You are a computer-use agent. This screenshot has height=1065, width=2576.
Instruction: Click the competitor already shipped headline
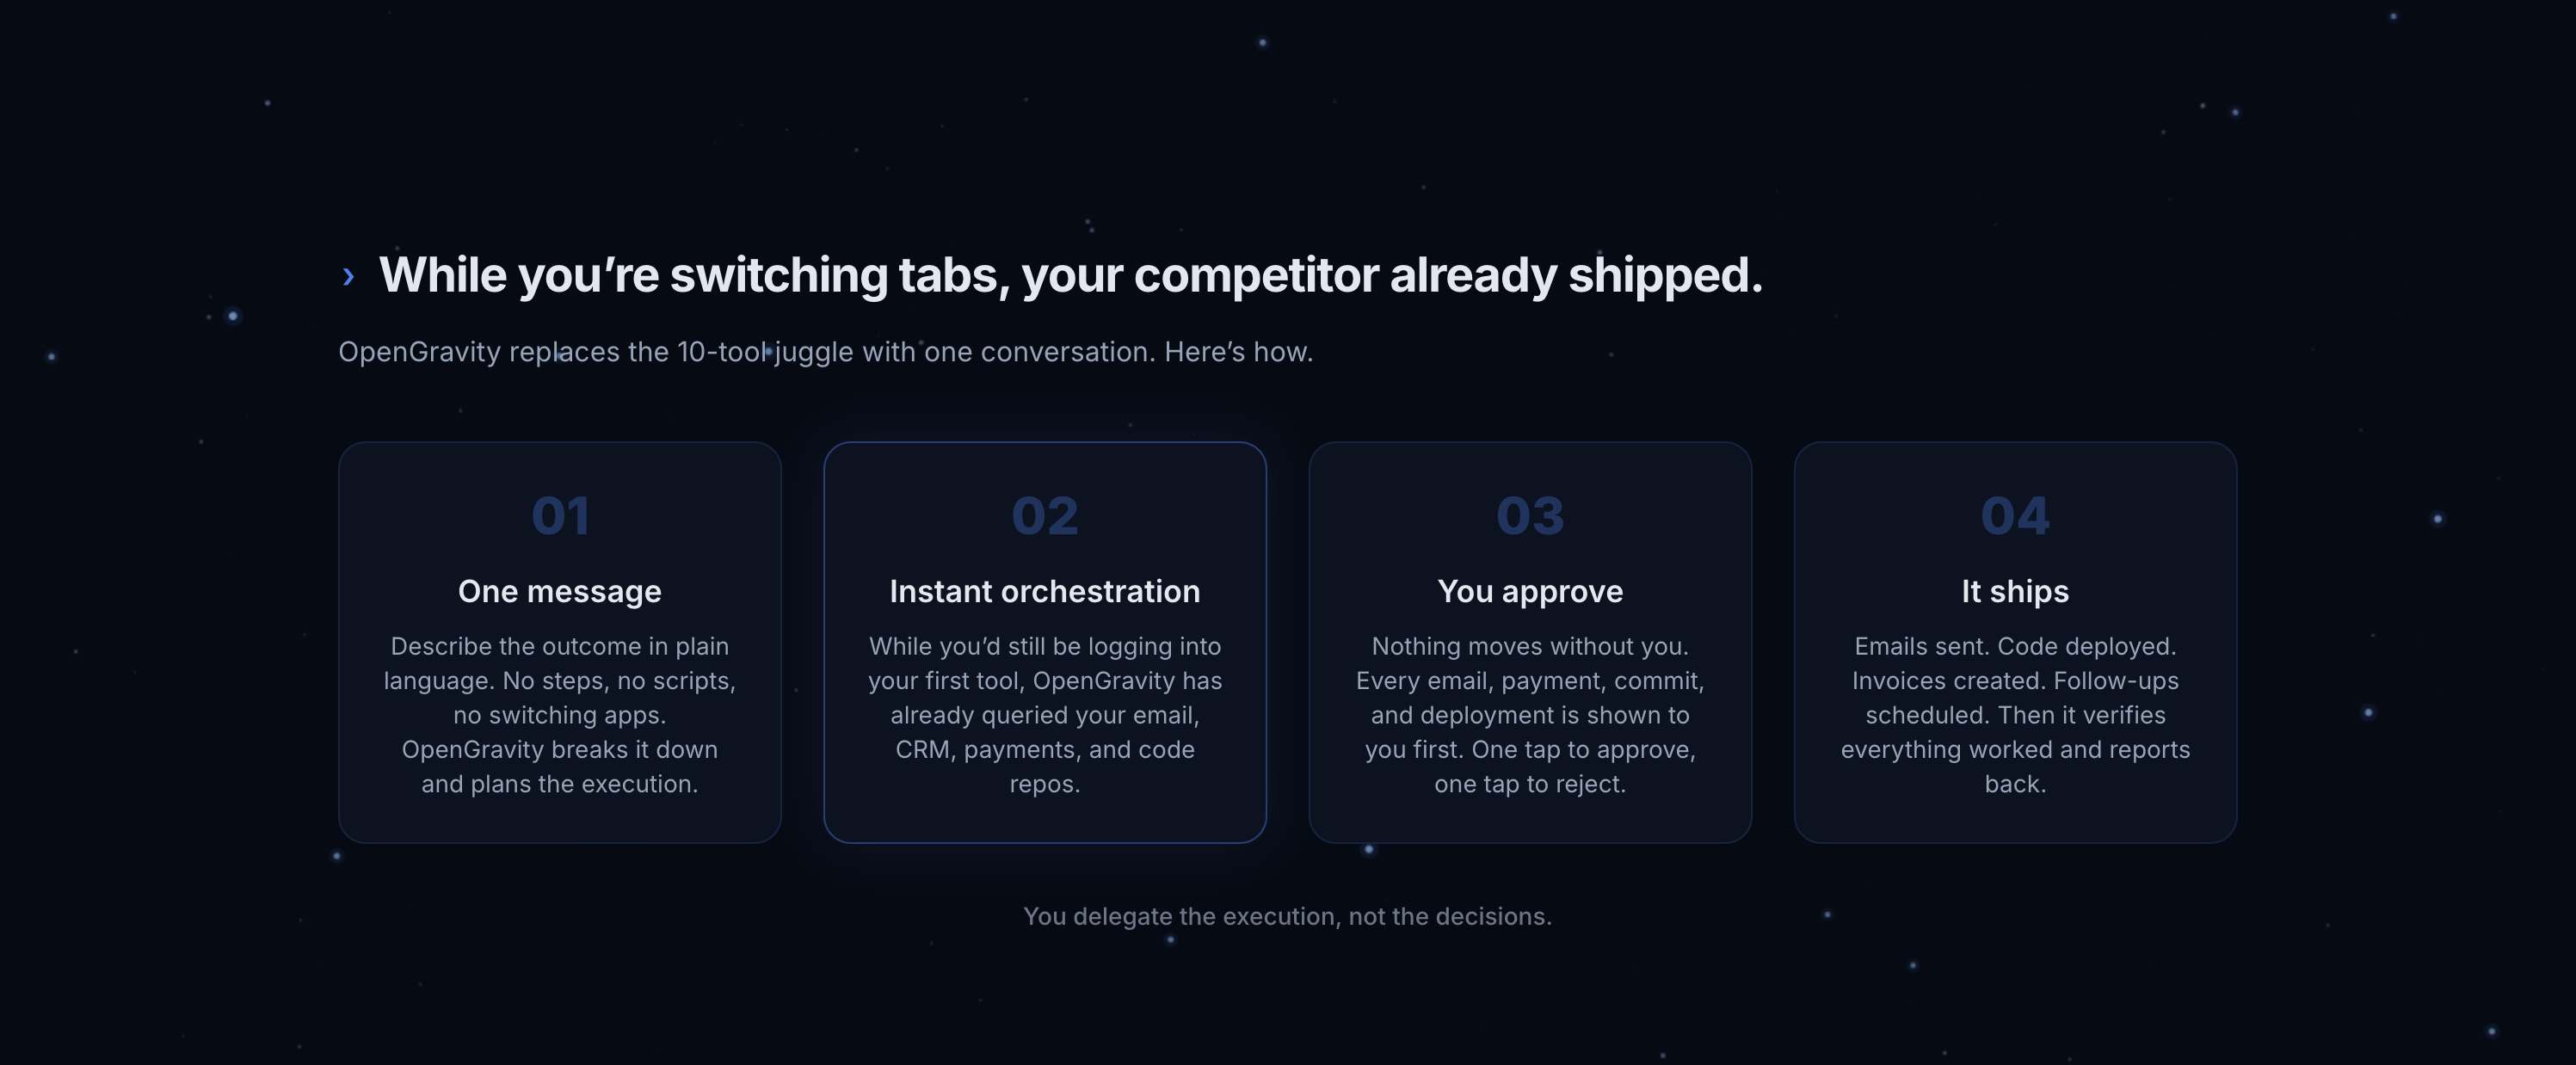(1071, 275)
